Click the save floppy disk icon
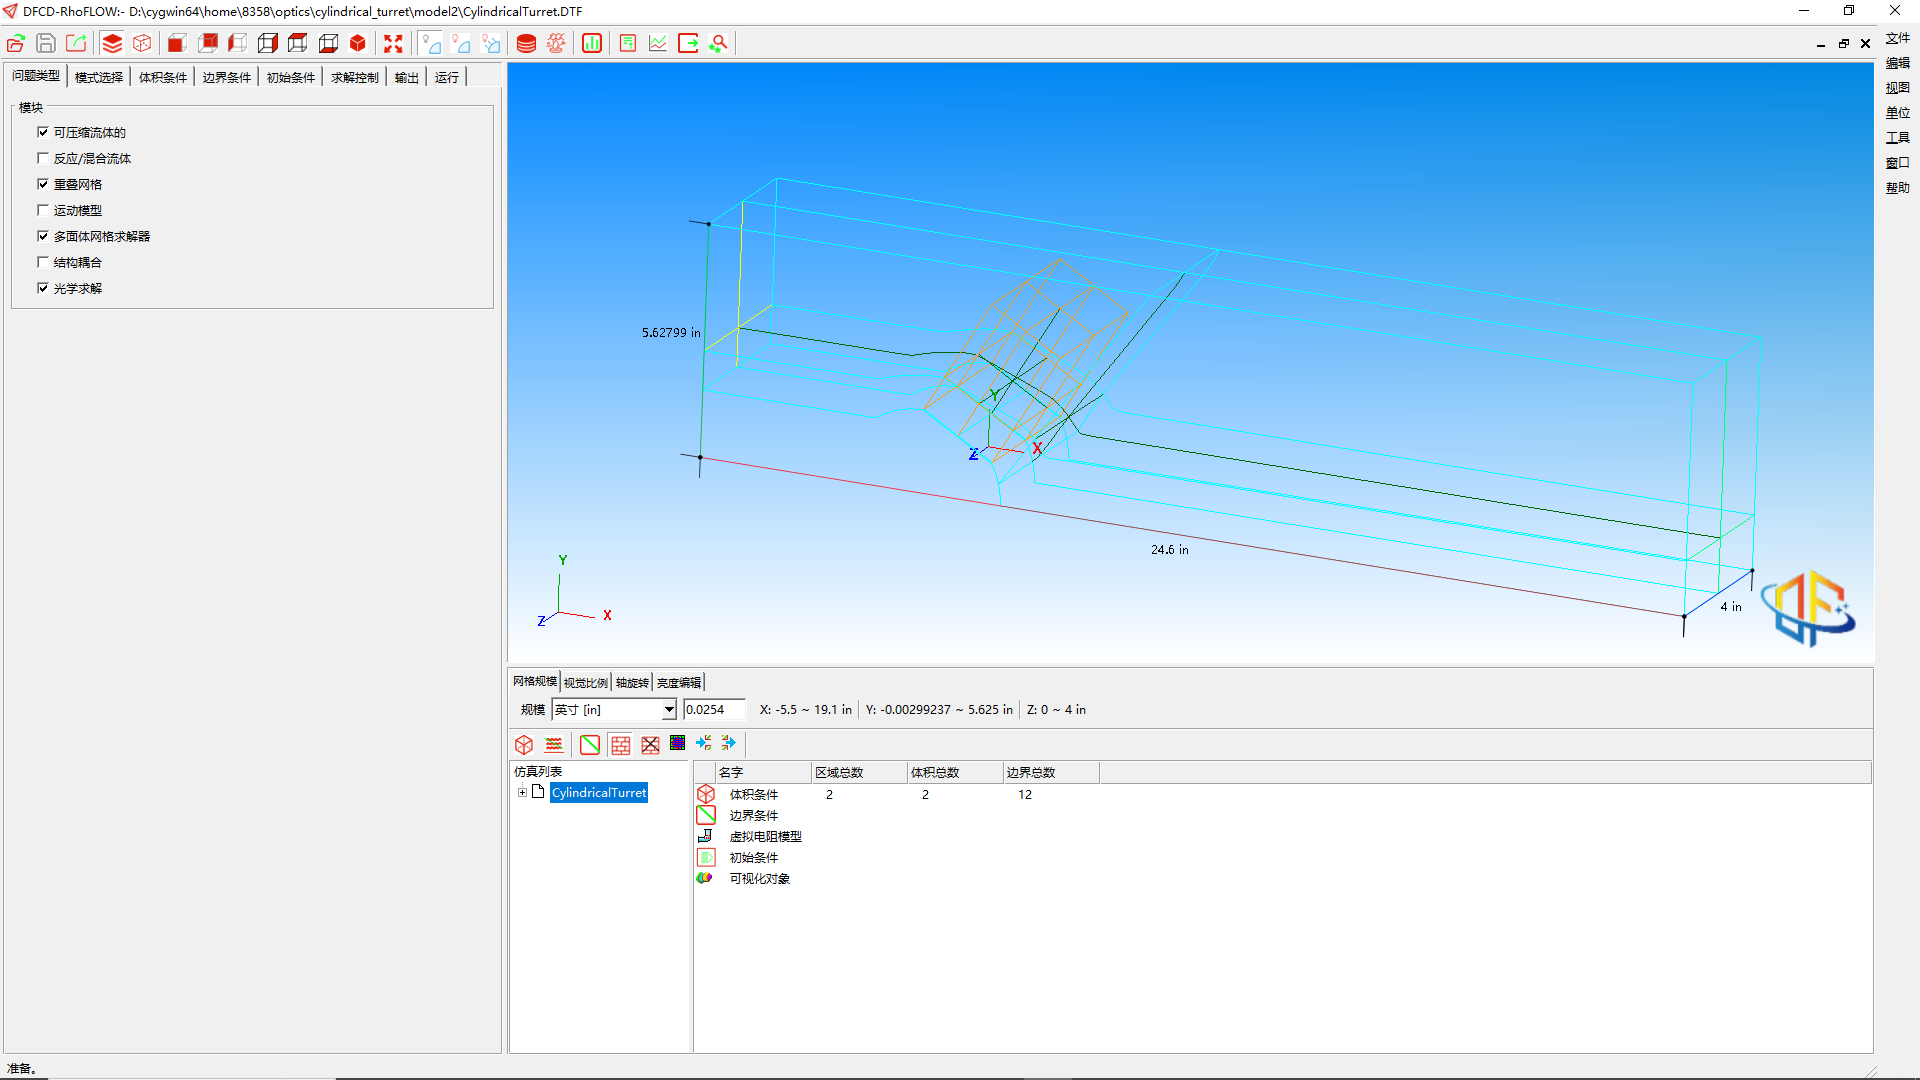 click(x=46, y=43)
